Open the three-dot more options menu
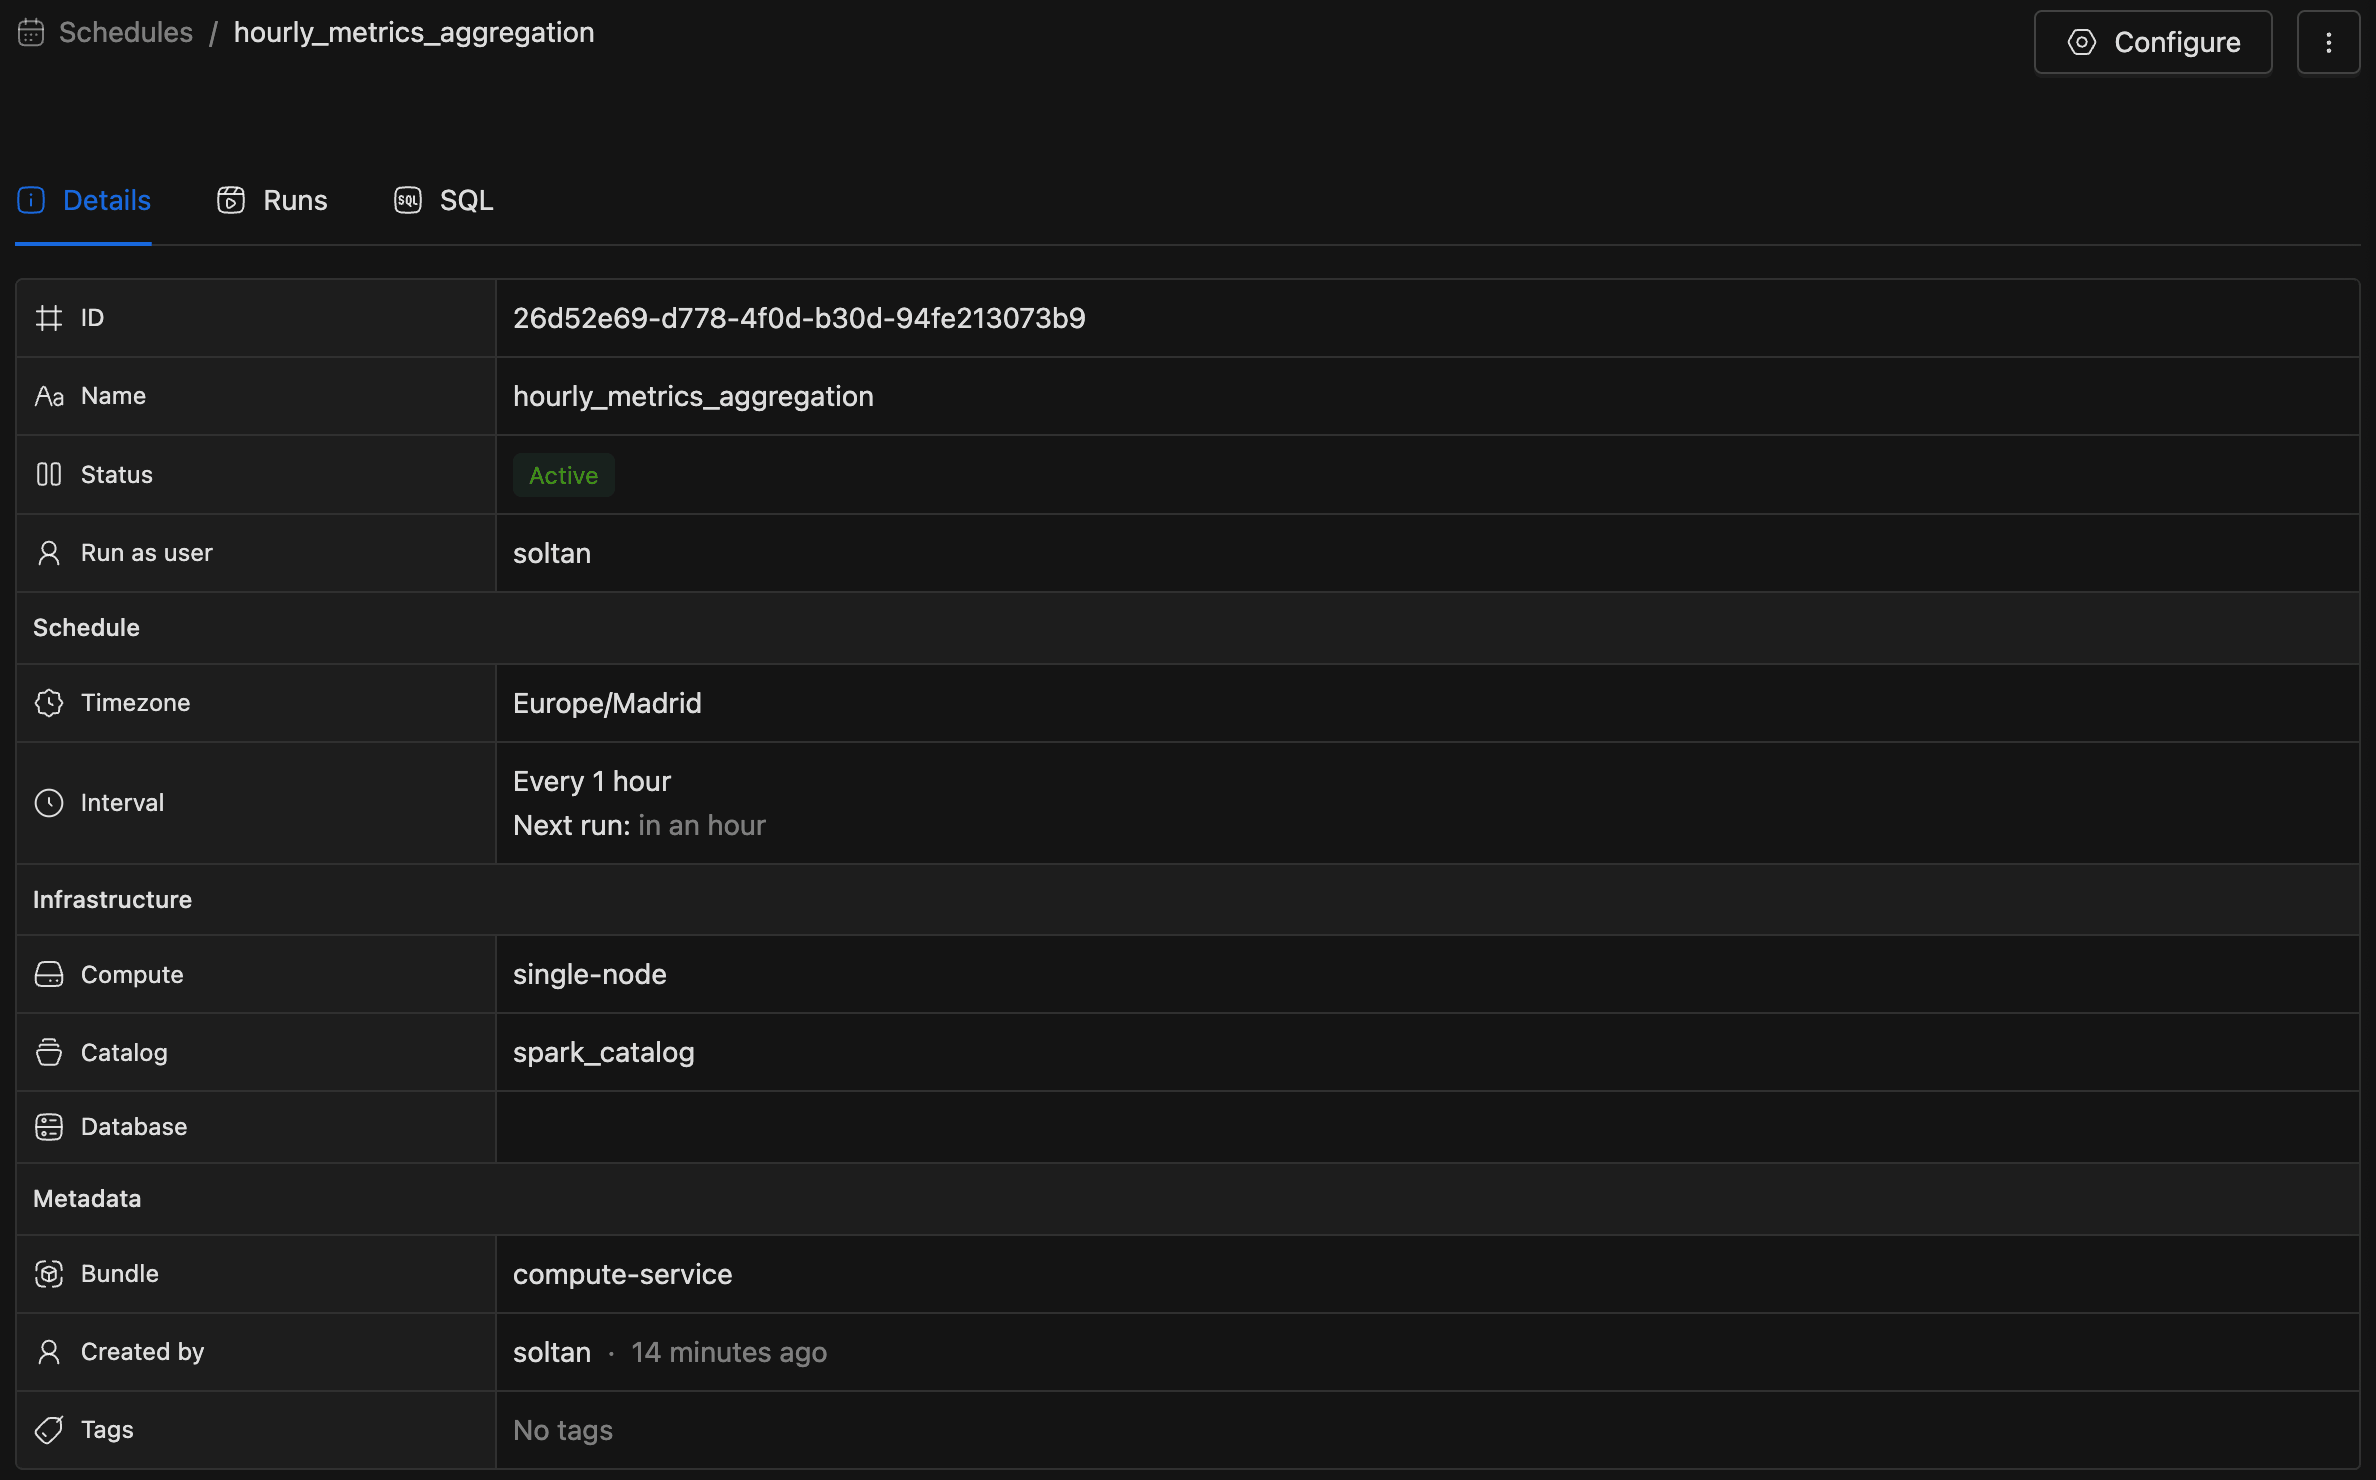 pos(2328,42)
